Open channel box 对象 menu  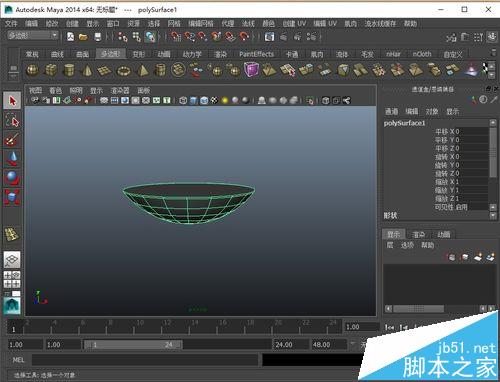pos(432,111)
